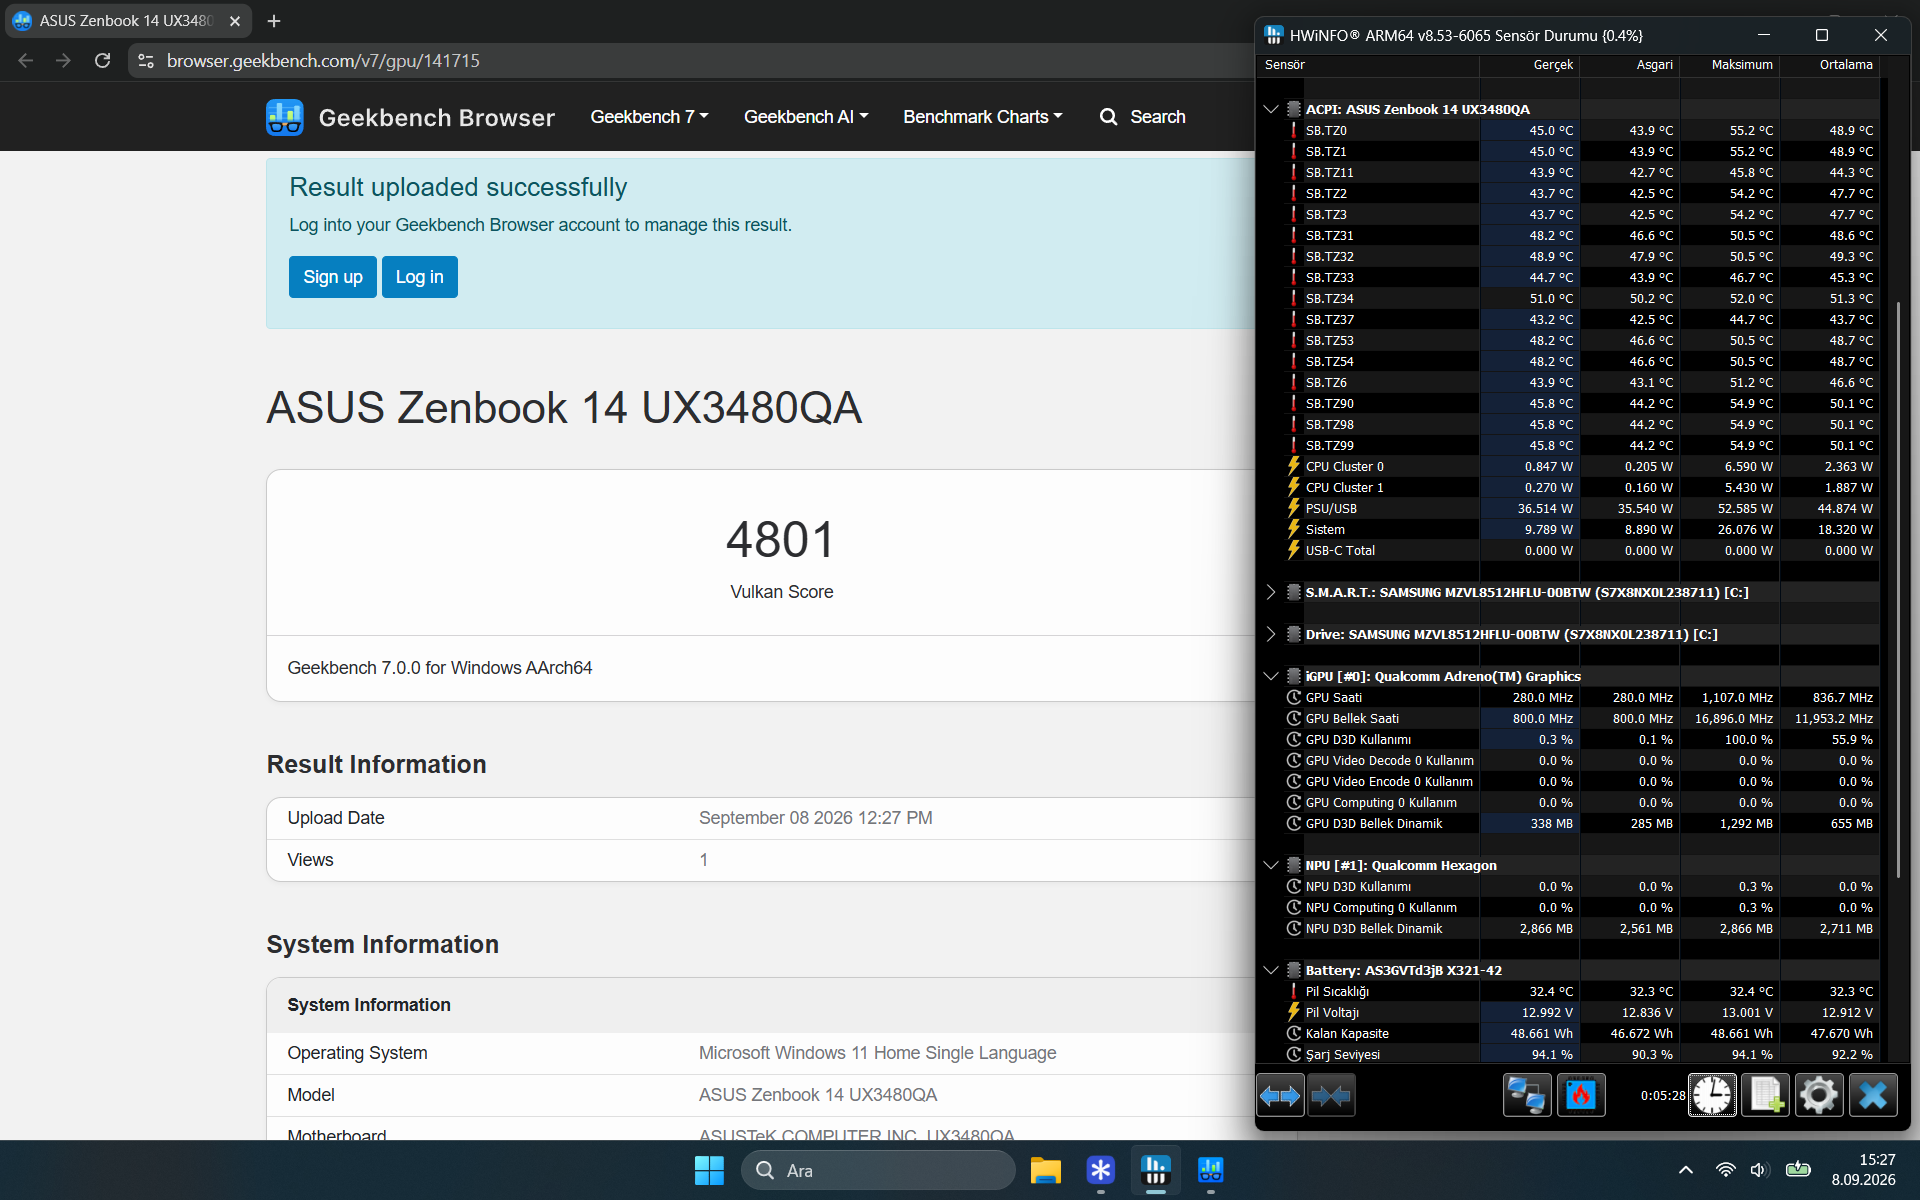The image size is (1920, 1200).
Task: Open HWiNFO sensor settings gear
Action: pos(1818,1096)
